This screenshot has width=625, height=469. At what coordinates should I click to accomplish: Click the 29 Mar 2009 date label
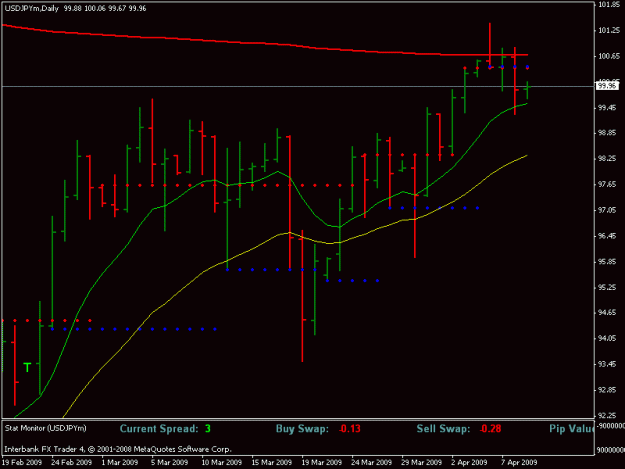pyautogui.click(x=422, y=462)
